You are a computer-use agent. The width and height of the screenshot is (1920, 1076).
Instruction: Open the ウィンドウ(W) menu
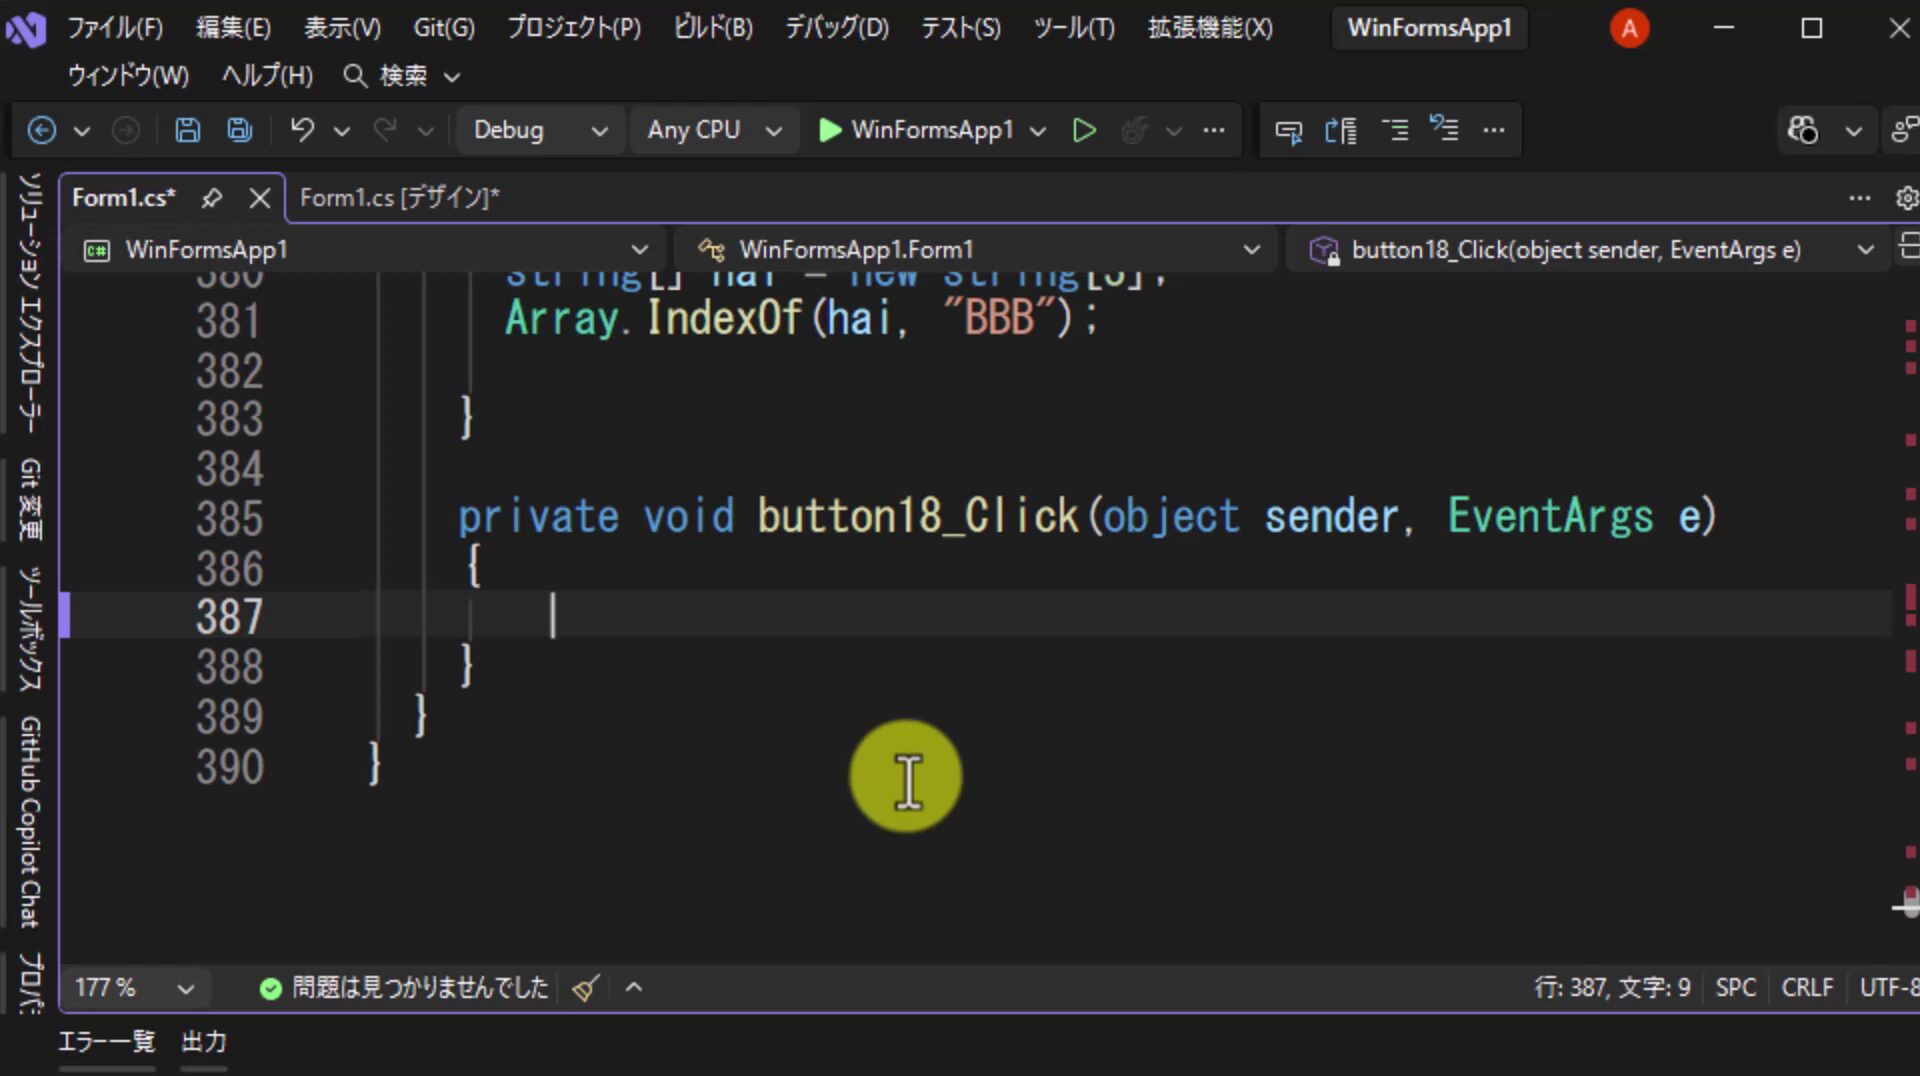click(127, 76)
